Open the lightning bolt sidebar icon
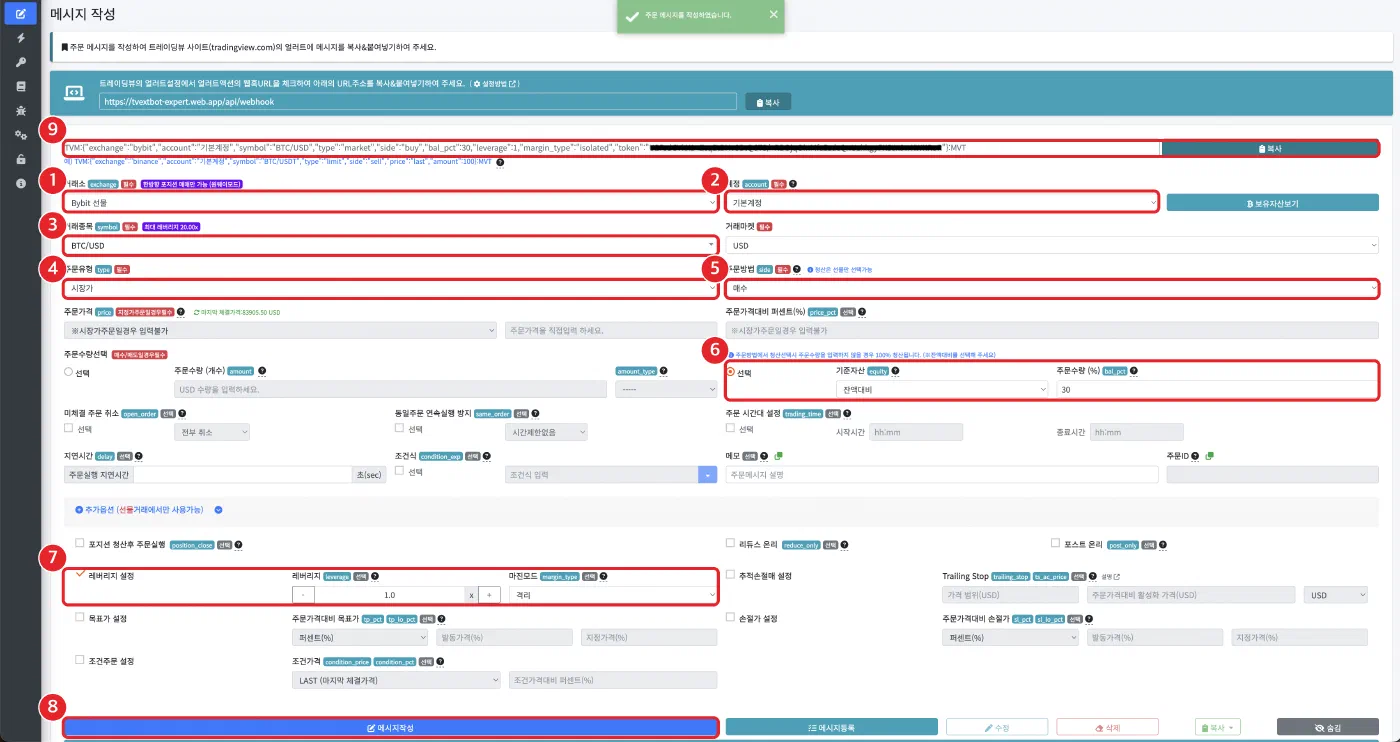This screenshot has width=1400, height=742. [21, 38]
